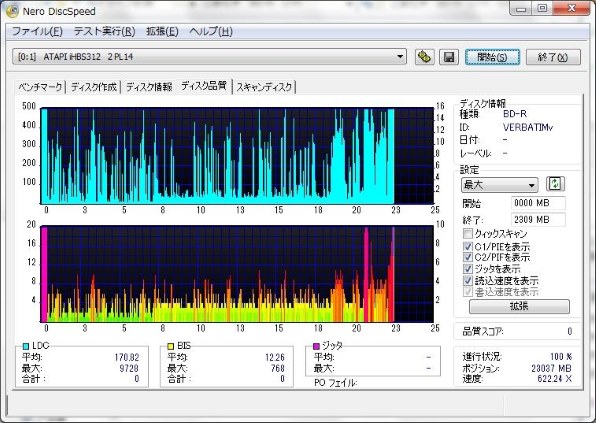Toggle the C2/PIFを表示 checkbox

tap(468, 257)
